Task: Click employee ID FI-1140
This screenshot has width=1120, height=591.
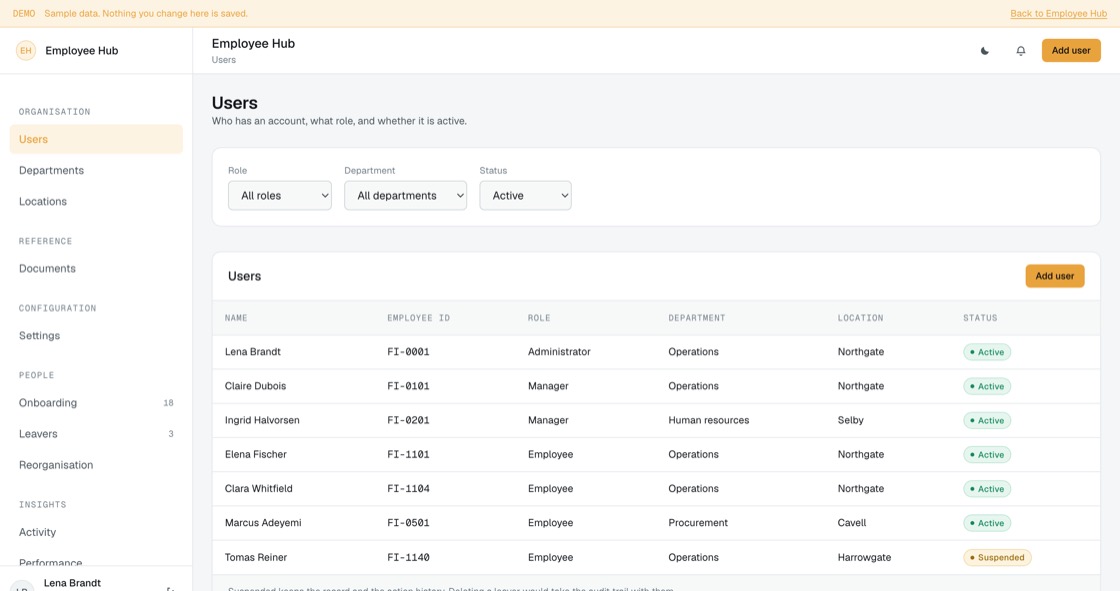Action: (409, 557)
